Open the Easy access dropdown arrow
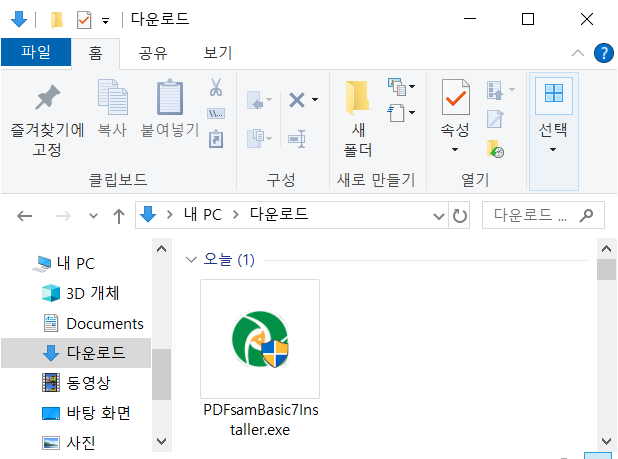The height and width of the screenshot is (459, 618). tap(412, 113)
